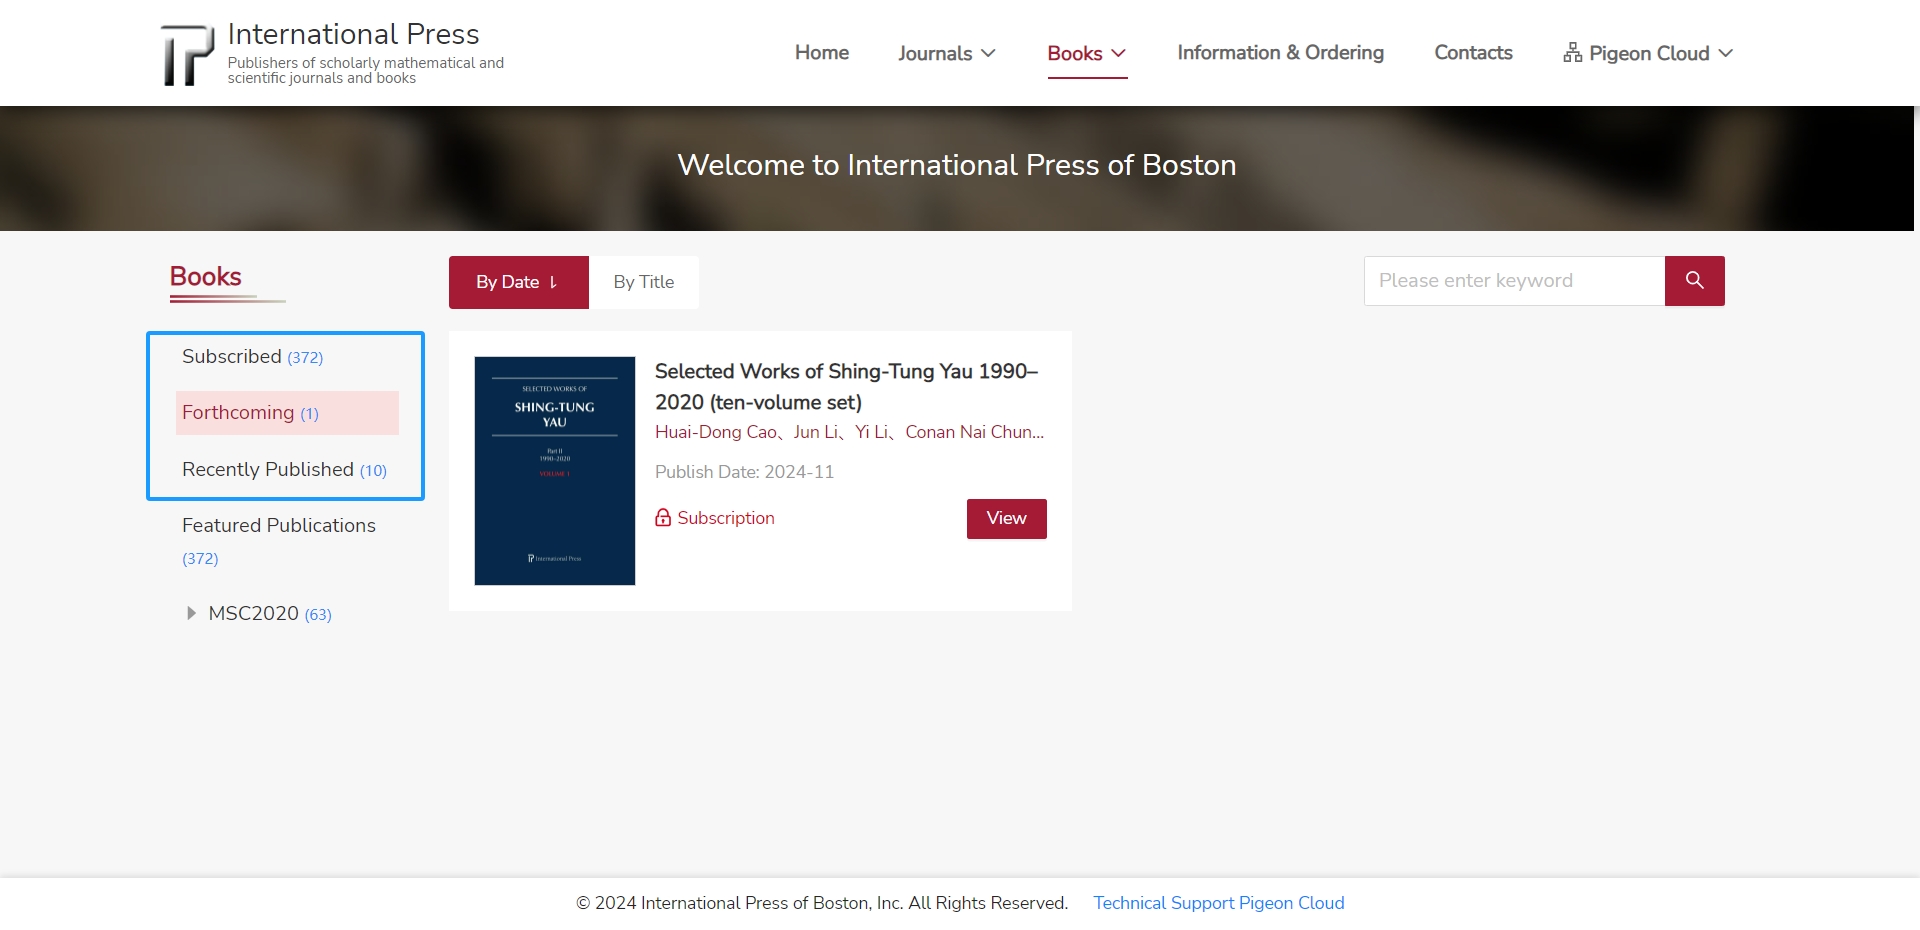Image resolution: width=1920 pixels, height=930 pixels.
Task: Click the Subscription label
Action: (726, 518)
